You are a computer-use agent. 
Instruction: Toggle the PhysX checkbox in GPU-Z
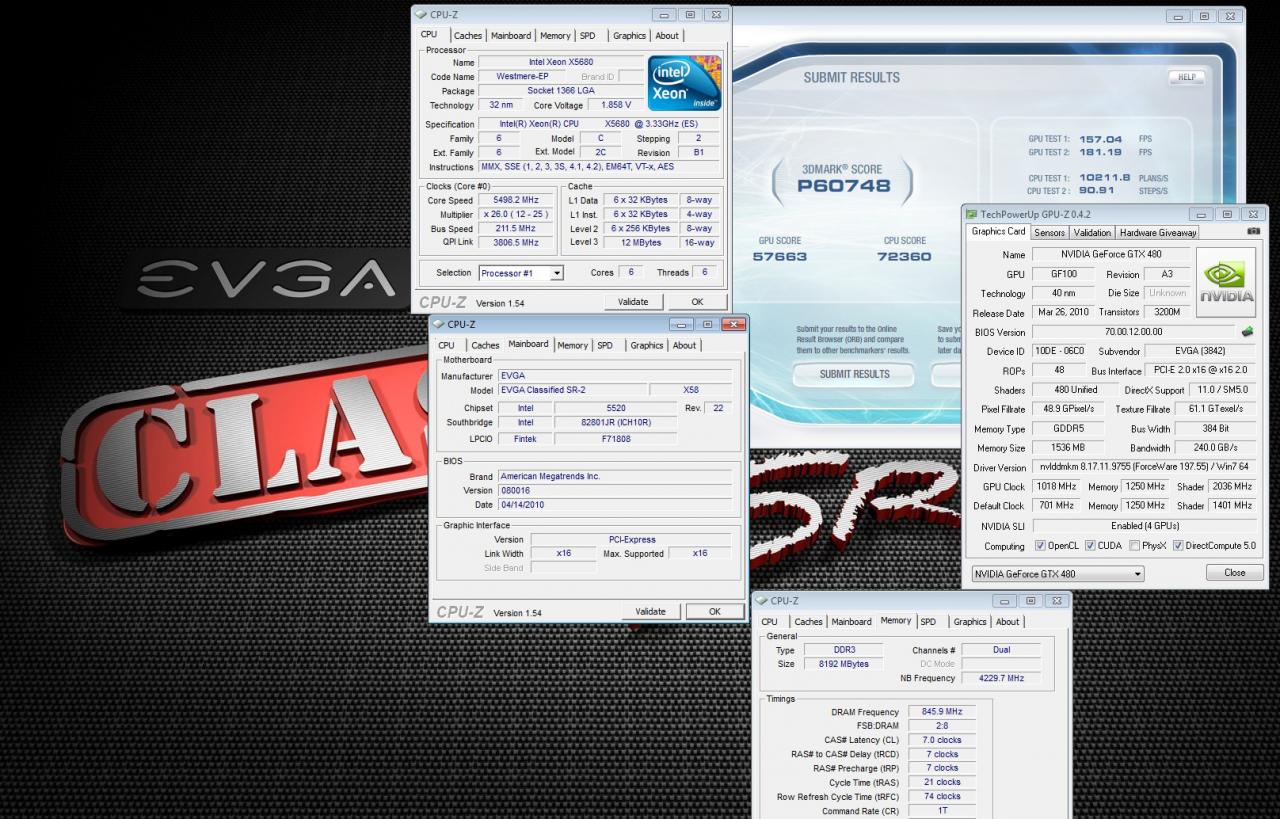point(1134,546)
